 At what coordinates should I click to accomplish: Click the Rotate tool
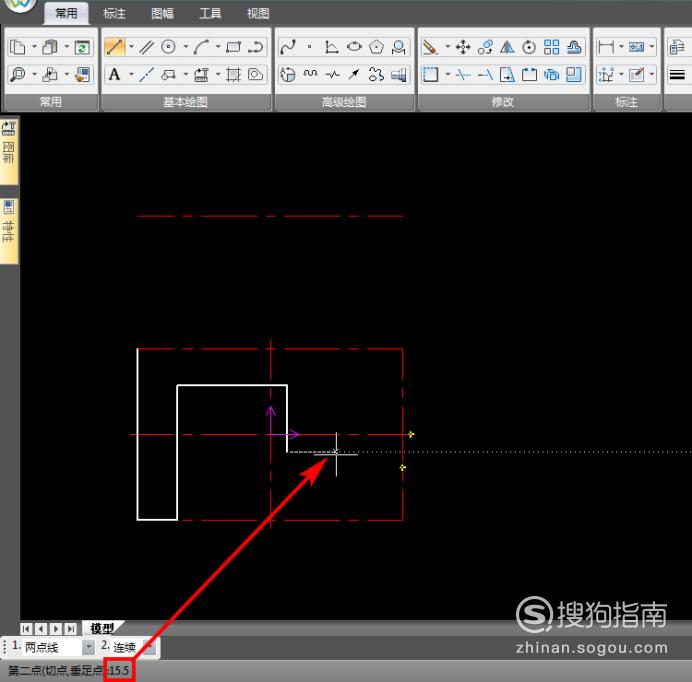(x=529, y=47)
